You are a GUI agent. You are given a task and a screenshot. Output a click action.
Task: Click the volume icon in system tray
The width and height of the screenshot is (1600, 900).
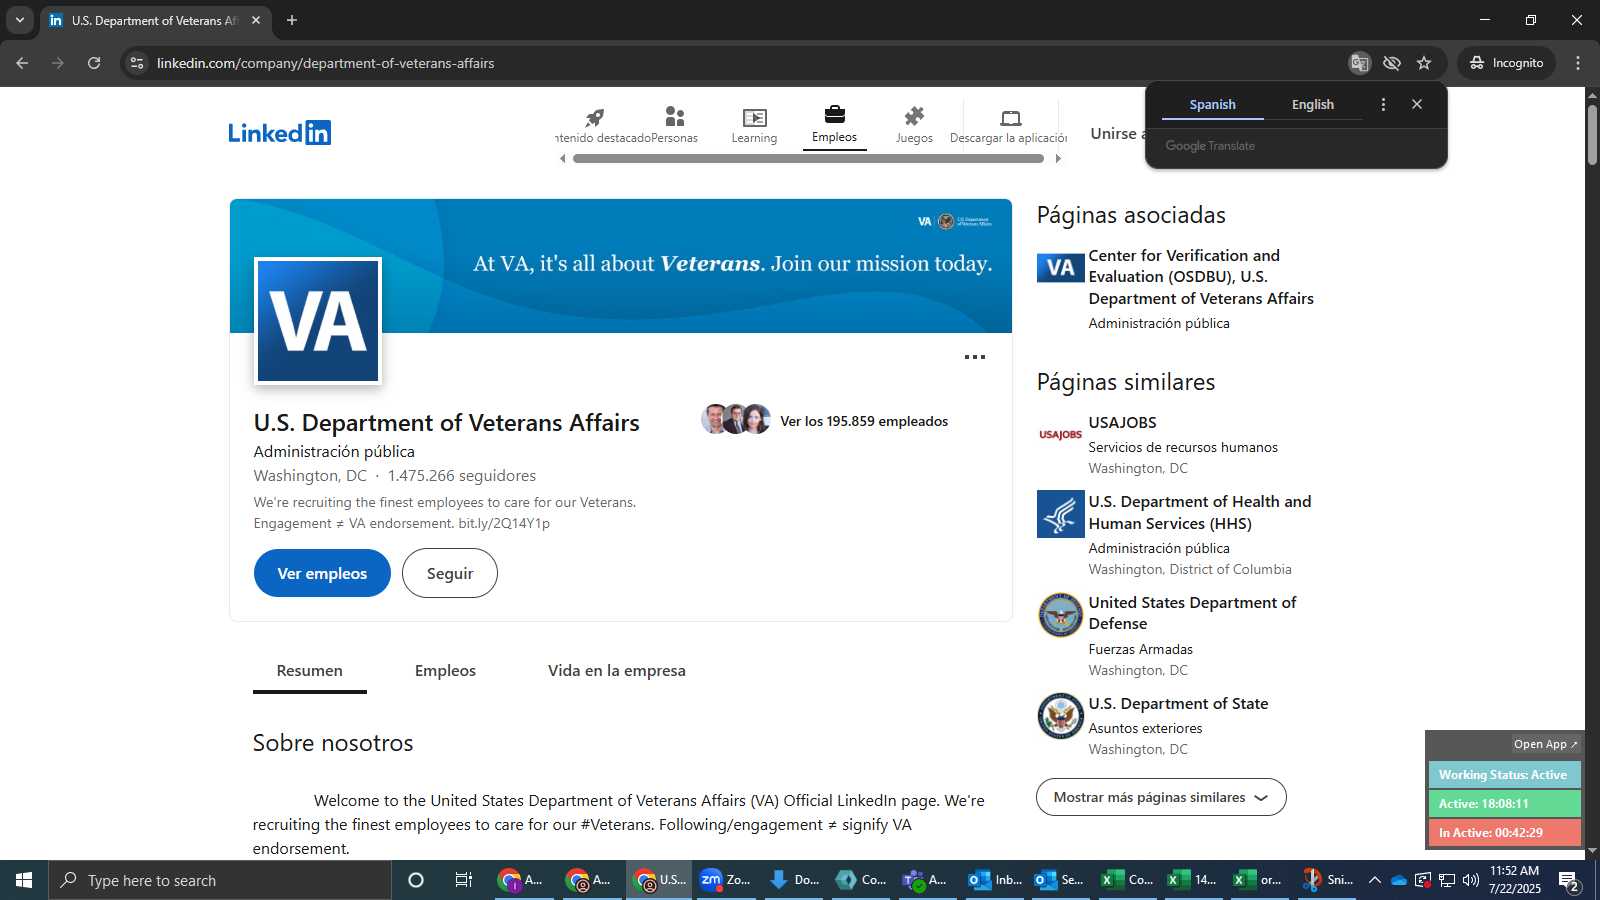[x=1471, y=880]
